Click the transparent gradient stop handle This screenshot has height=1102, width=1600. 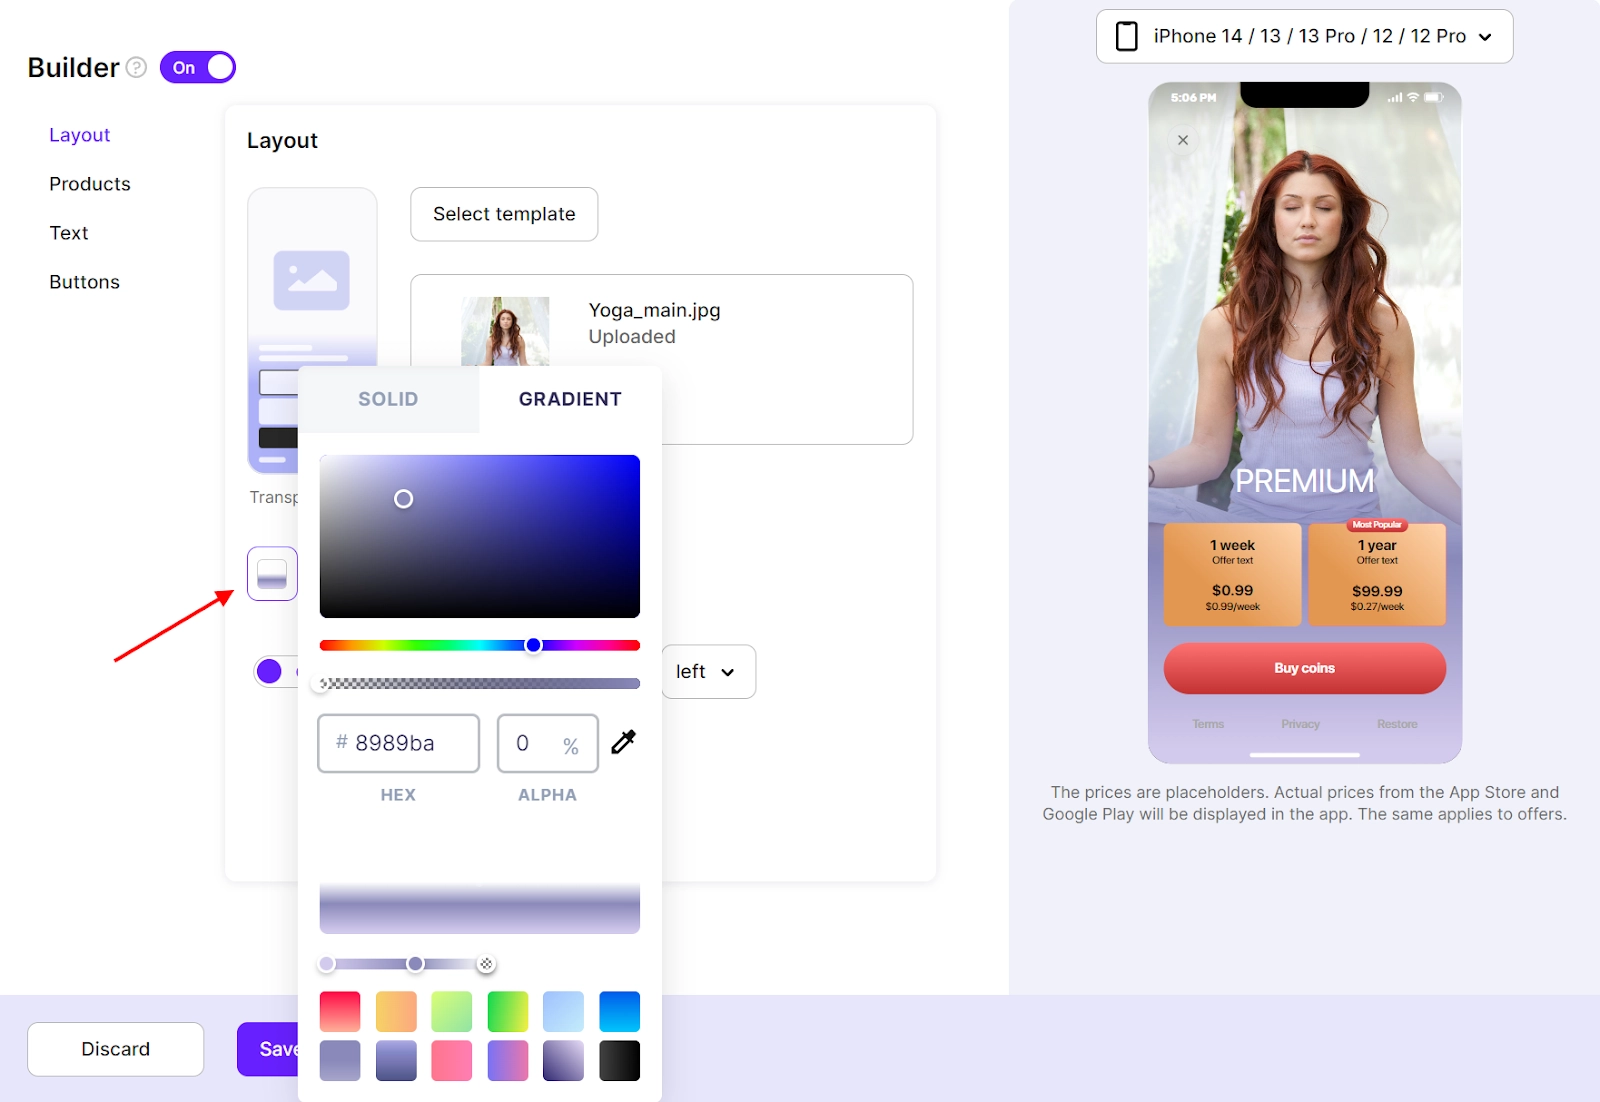[x=486, y=964]
